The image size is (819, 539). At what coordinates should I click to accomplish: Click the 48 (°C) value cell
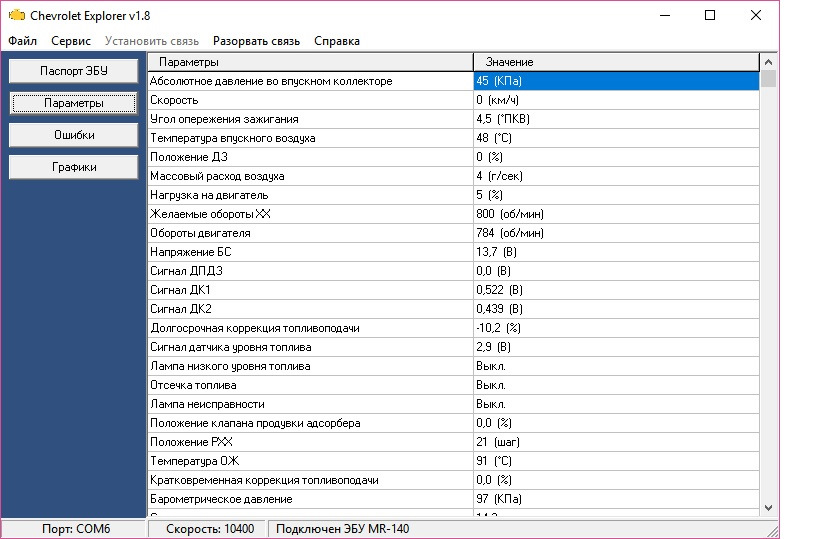pyautogui.click(x=616, y=138)
